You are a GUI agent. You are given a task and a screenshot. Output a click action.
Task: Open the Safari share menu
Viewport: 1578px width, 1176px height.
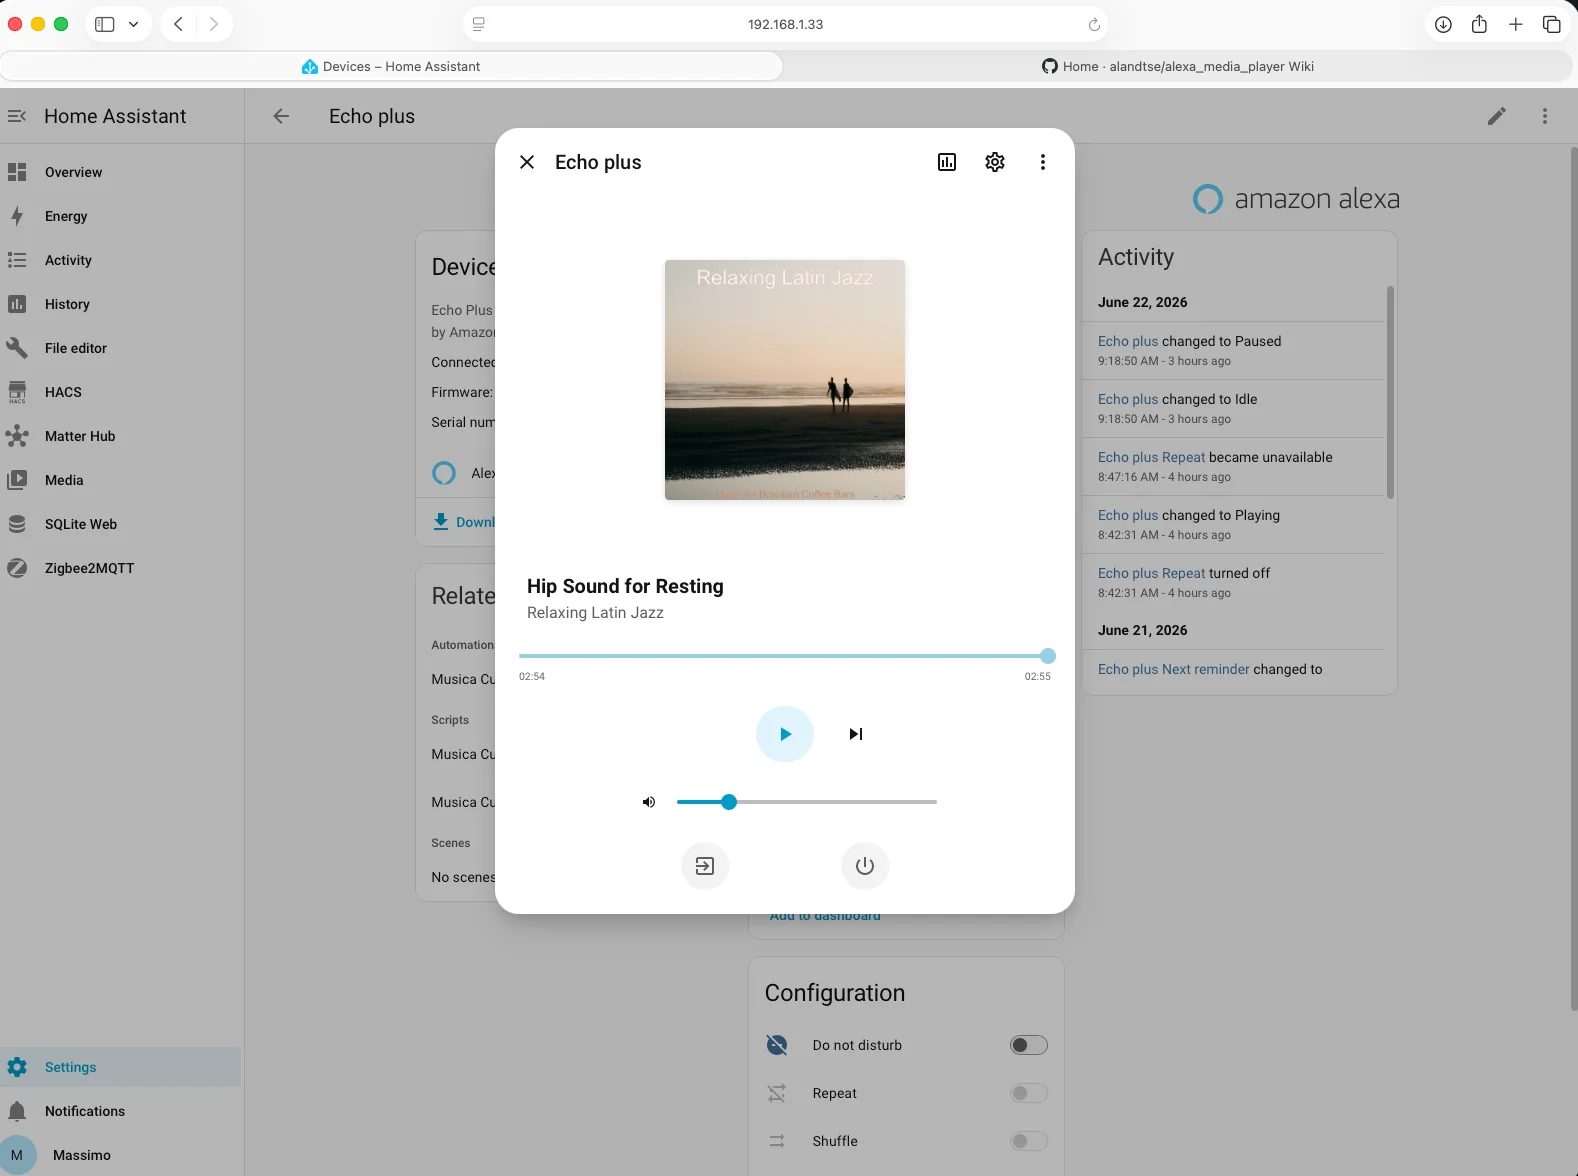pos(1479,24)
